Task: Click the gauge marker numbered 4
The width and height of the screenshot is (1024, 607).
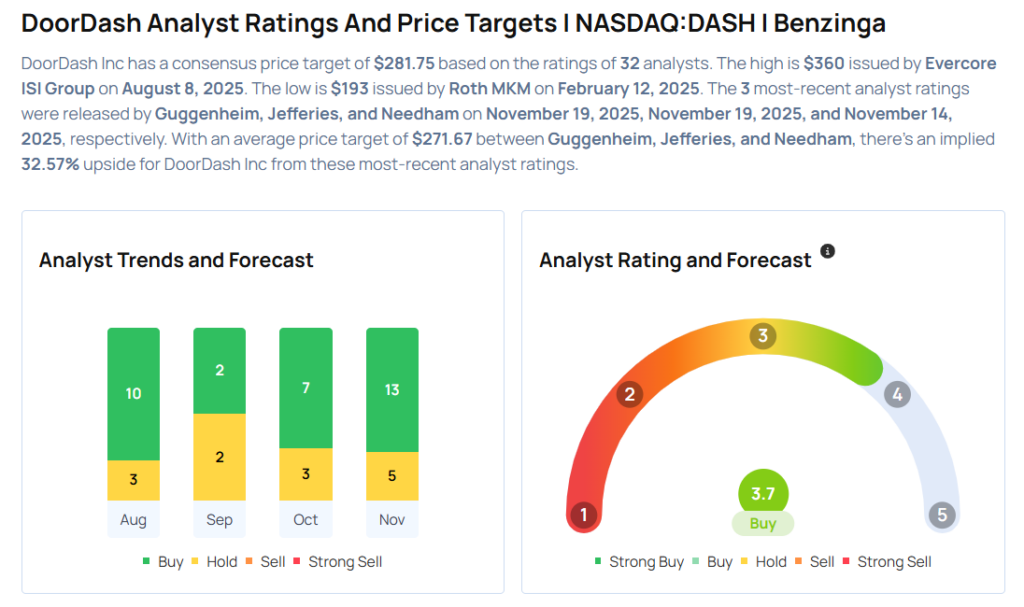Action: click(x=897, y=394)
